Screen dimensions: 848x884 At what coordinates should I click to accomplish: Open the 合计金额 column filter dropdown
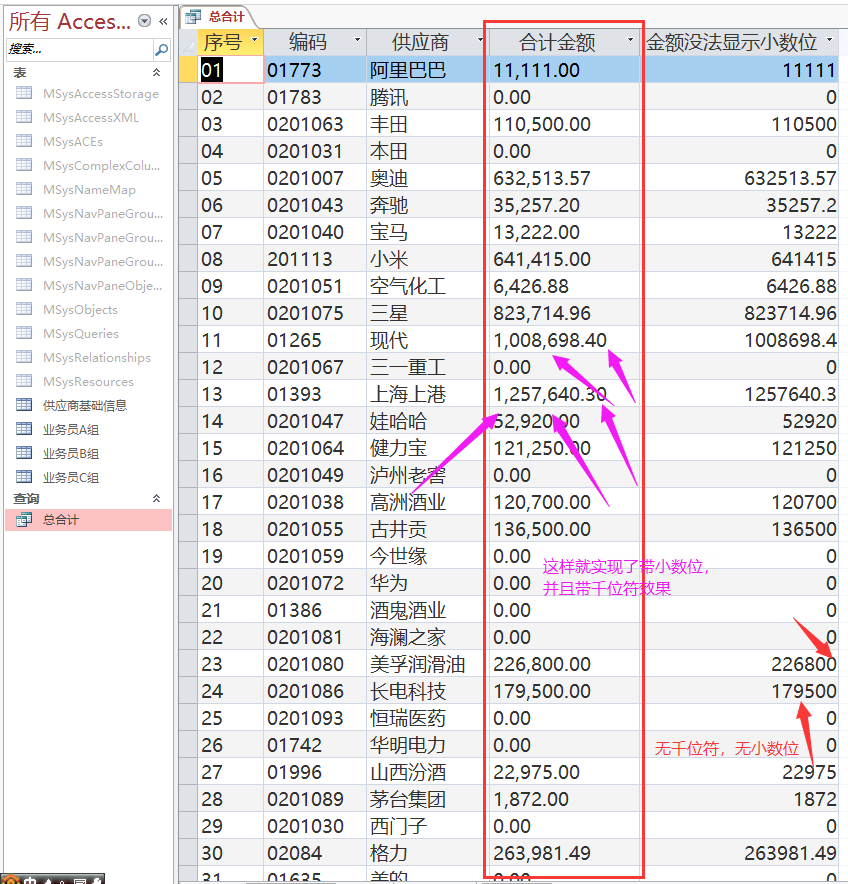point(630,40)
